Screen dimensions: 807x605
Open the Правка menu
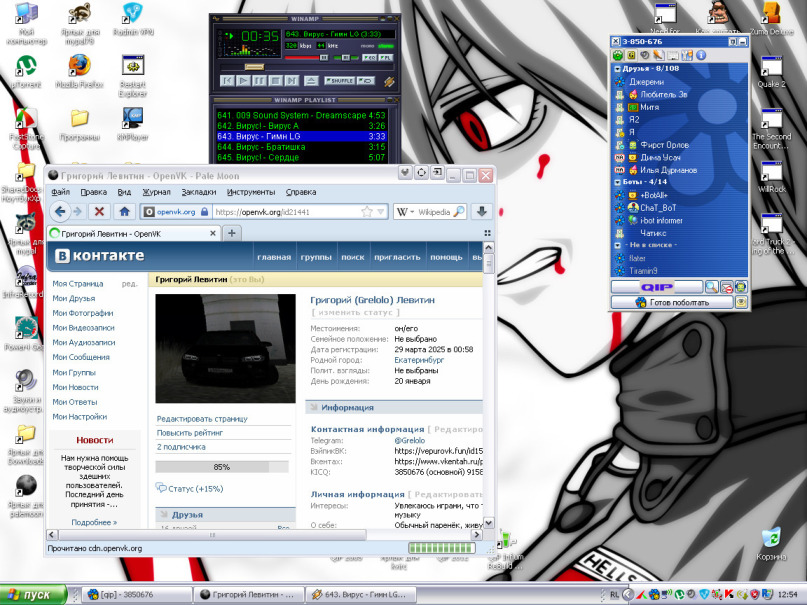click(x=94, y=192)
